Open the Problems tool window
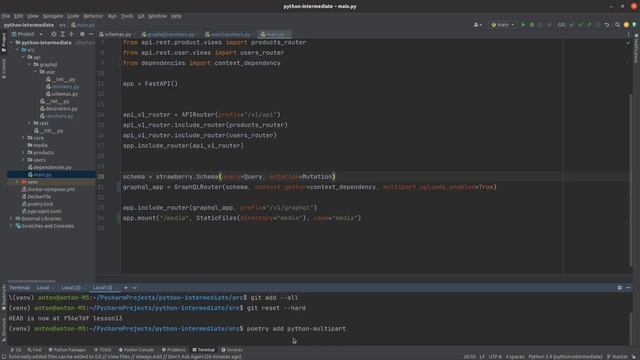The width and height of the screenshot is (640, 360). coord(173,350)
